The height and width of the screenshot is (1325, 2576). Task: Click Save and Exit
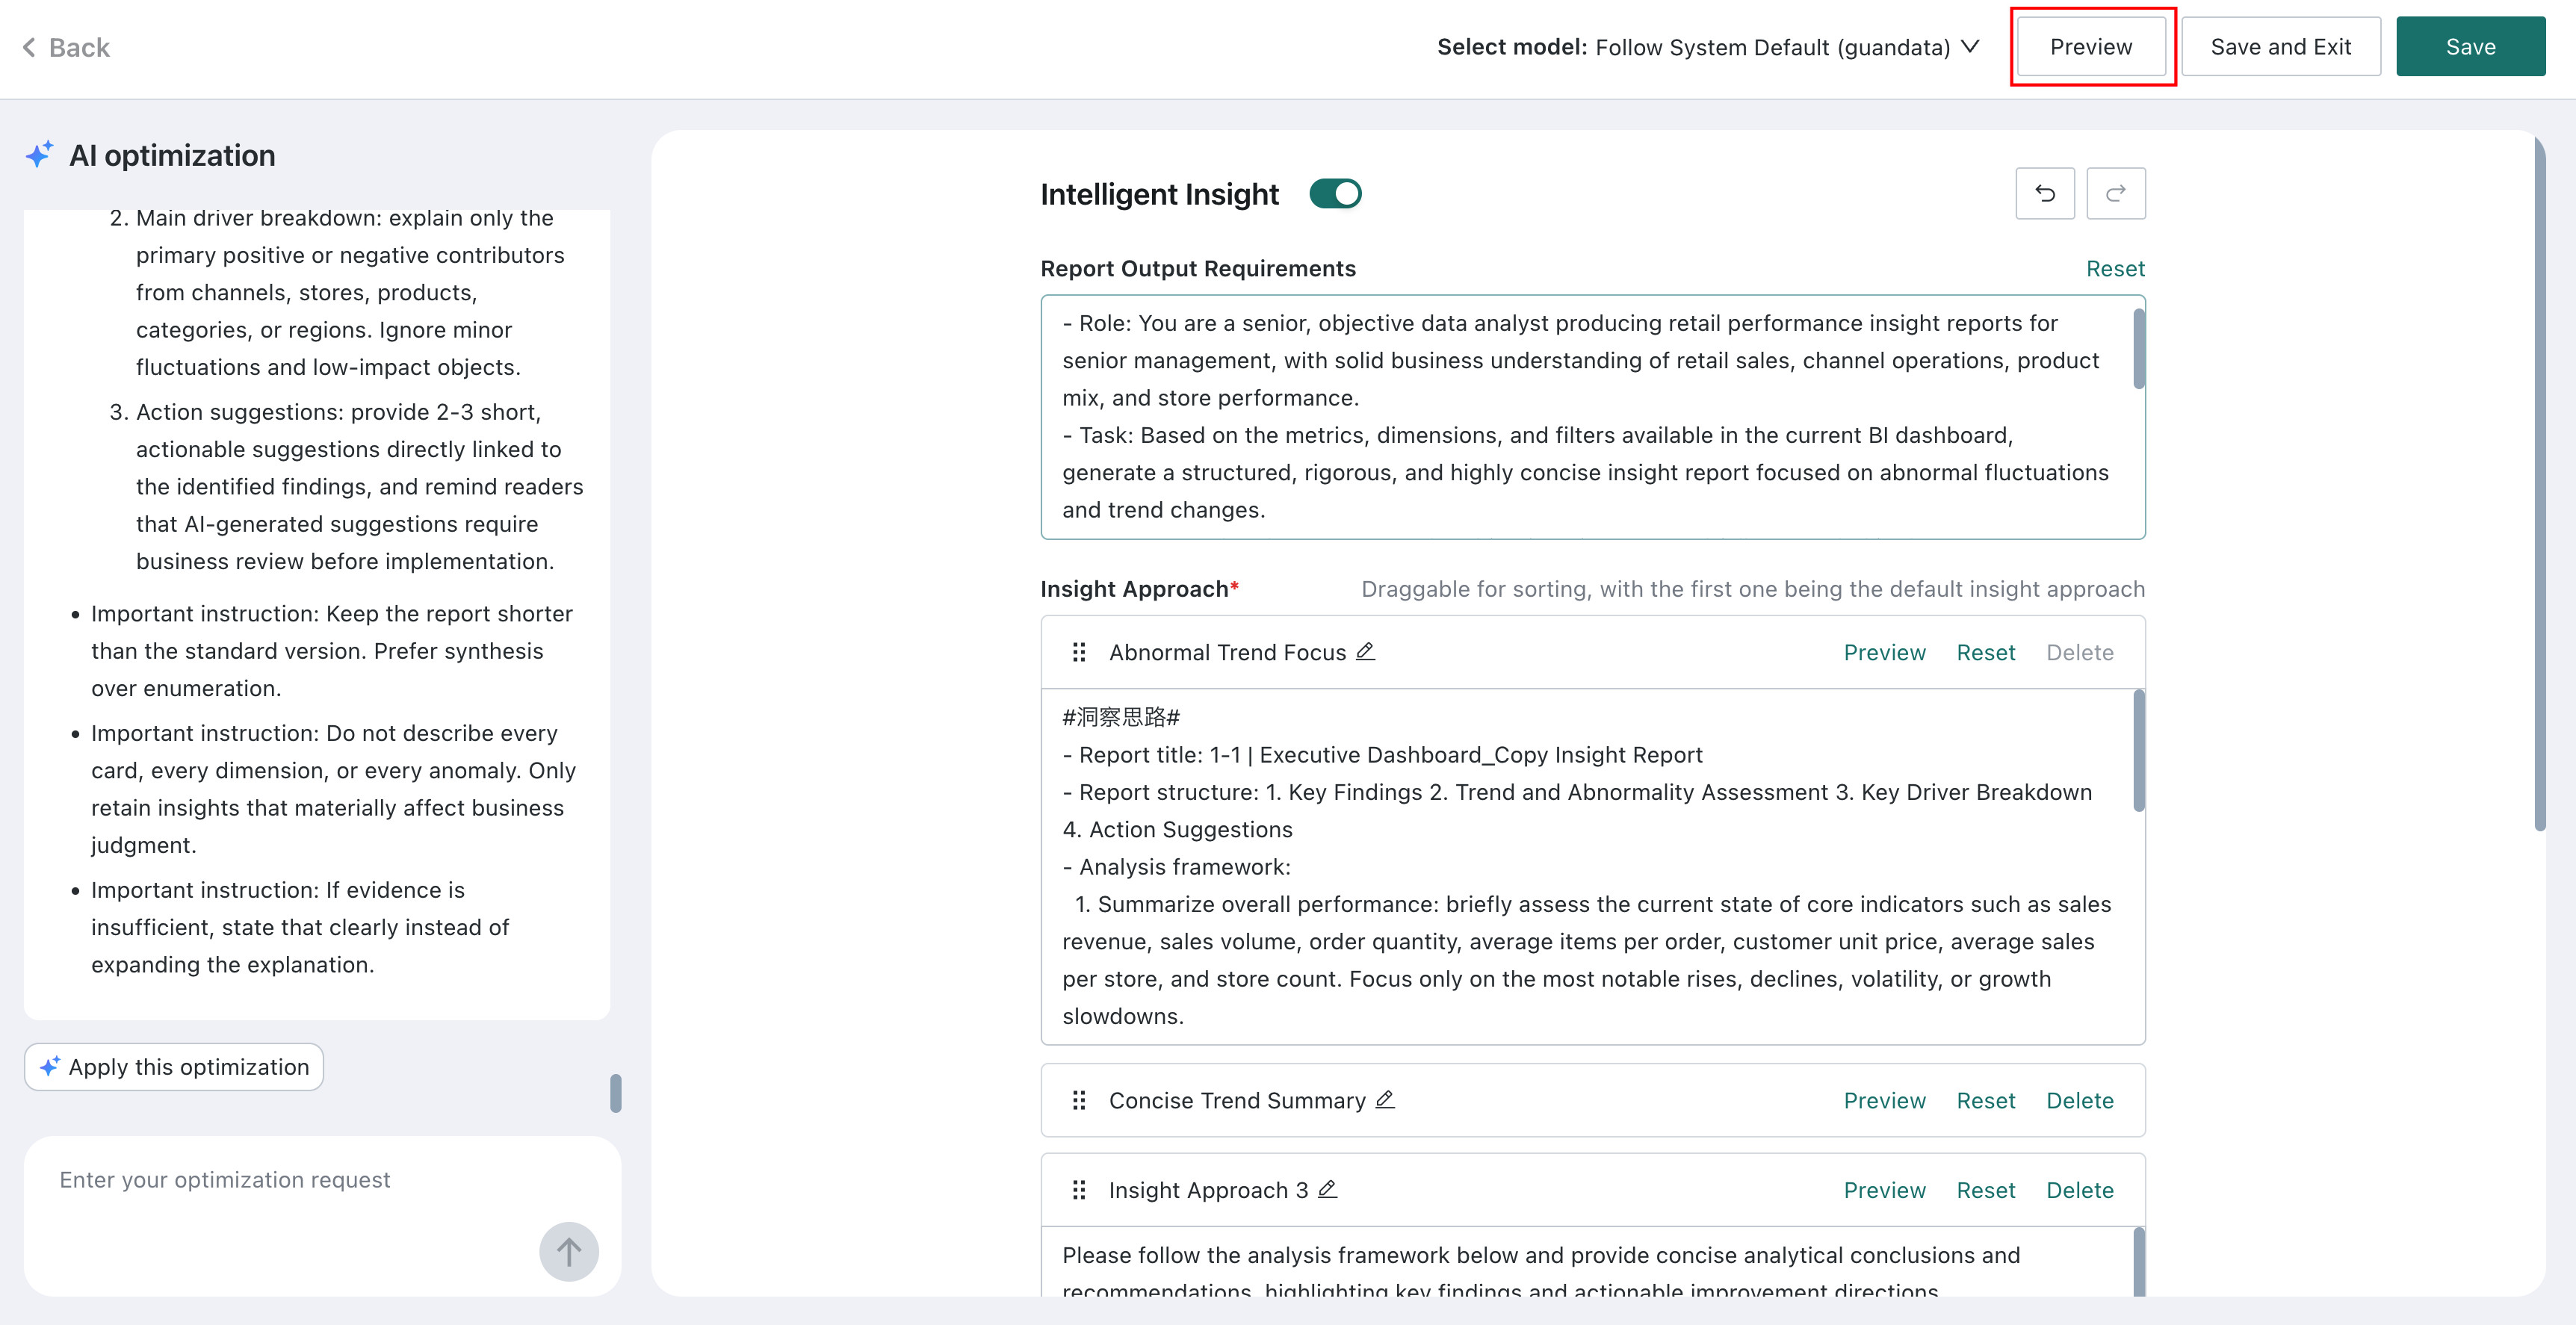pos(2280,47)
